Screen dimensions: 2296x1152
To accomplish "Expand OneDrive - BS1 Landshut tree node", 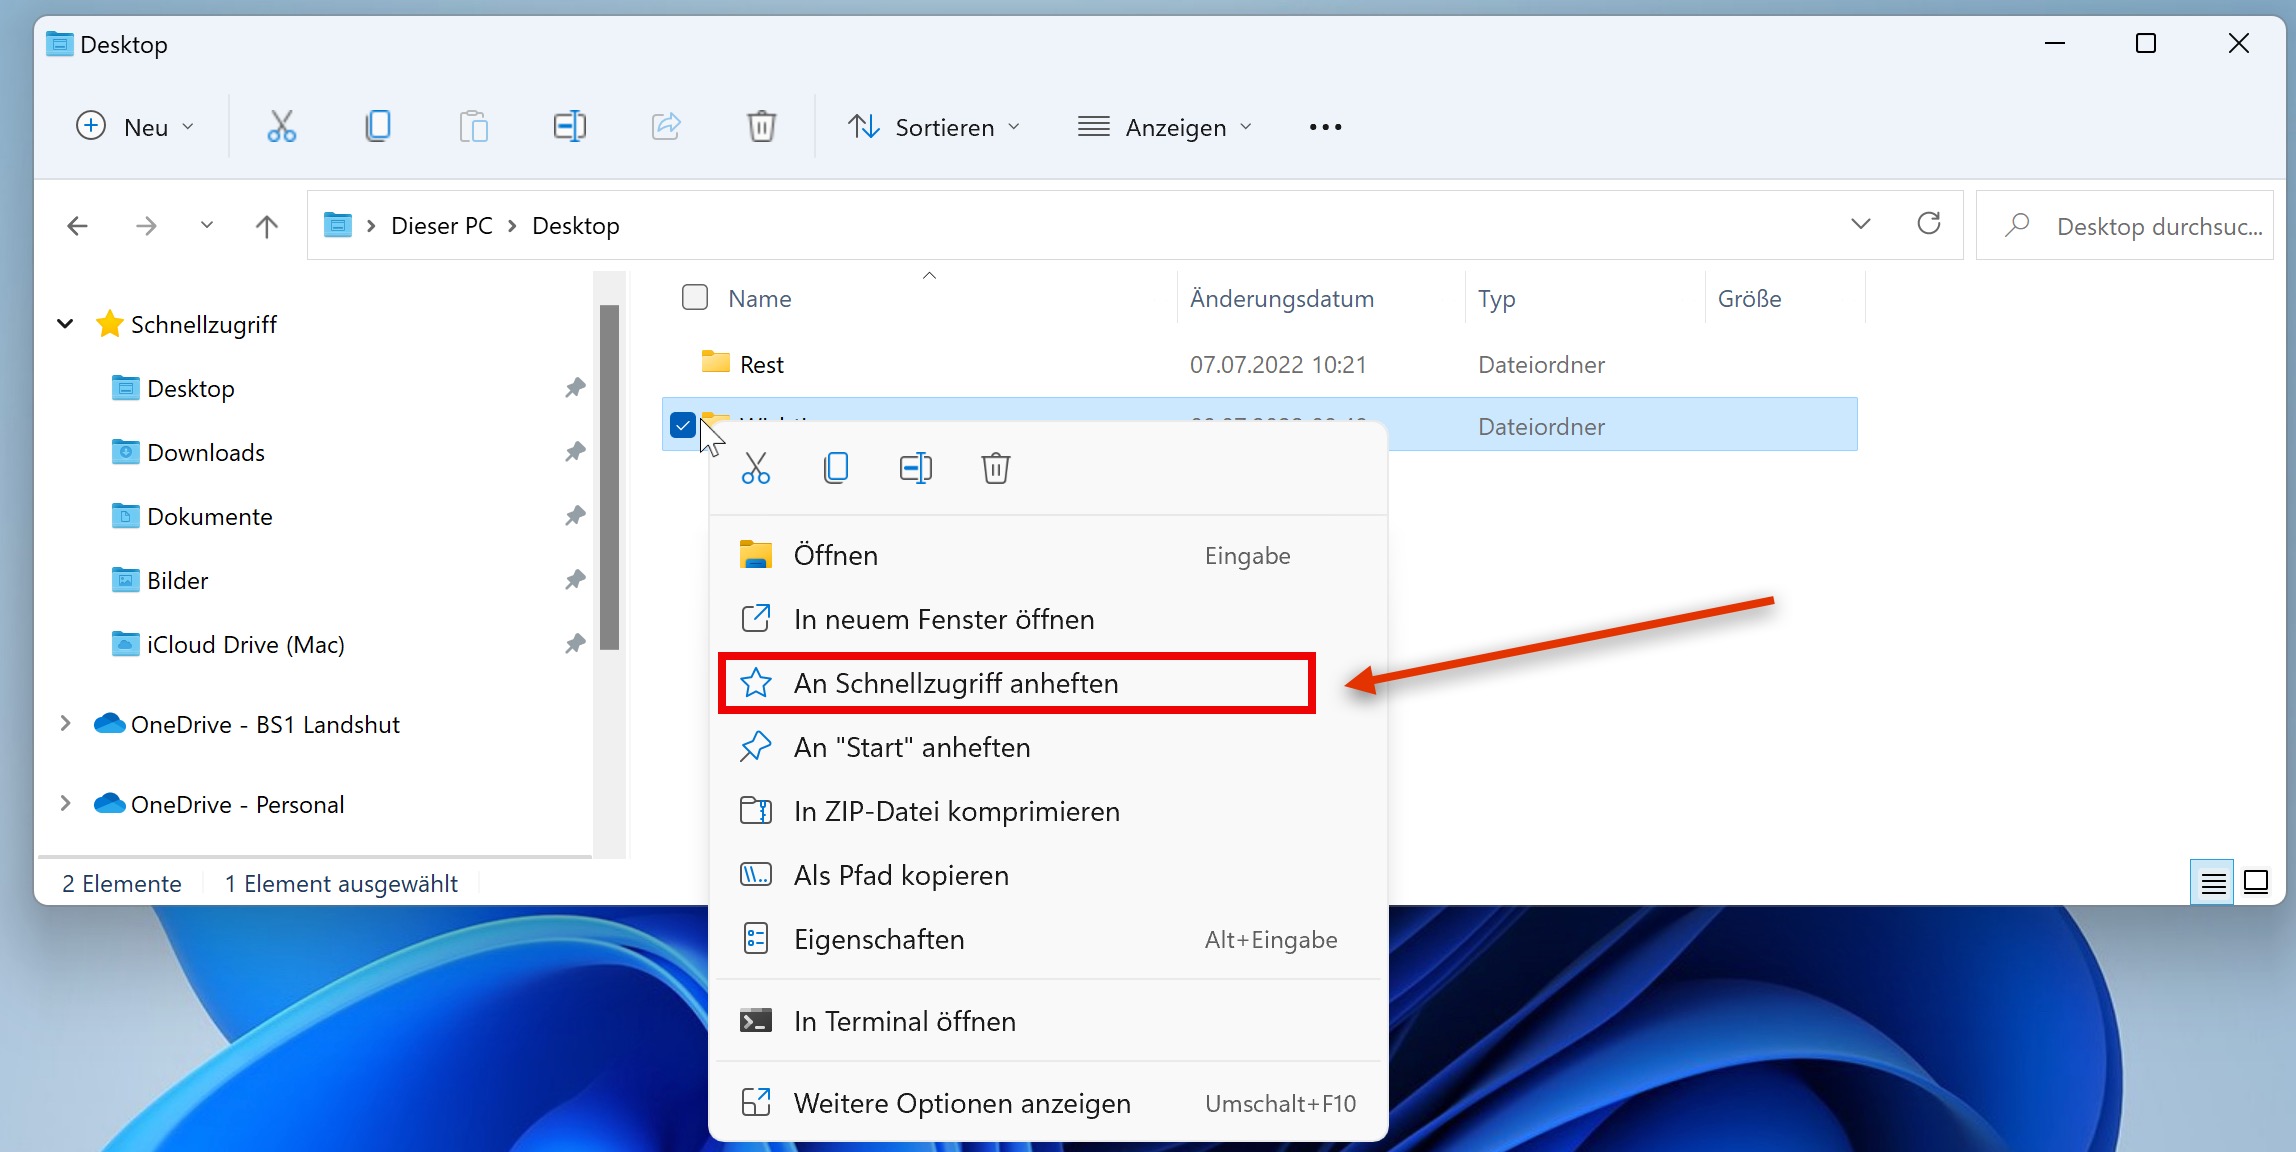I will click(65, 723).
